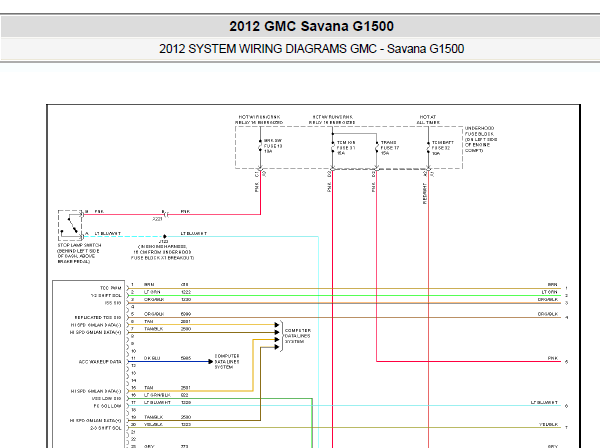Click the LT BLU/WHT label at right edge
Screen dimensions: 600x448
pyautogui.click(x=544, y=402)
